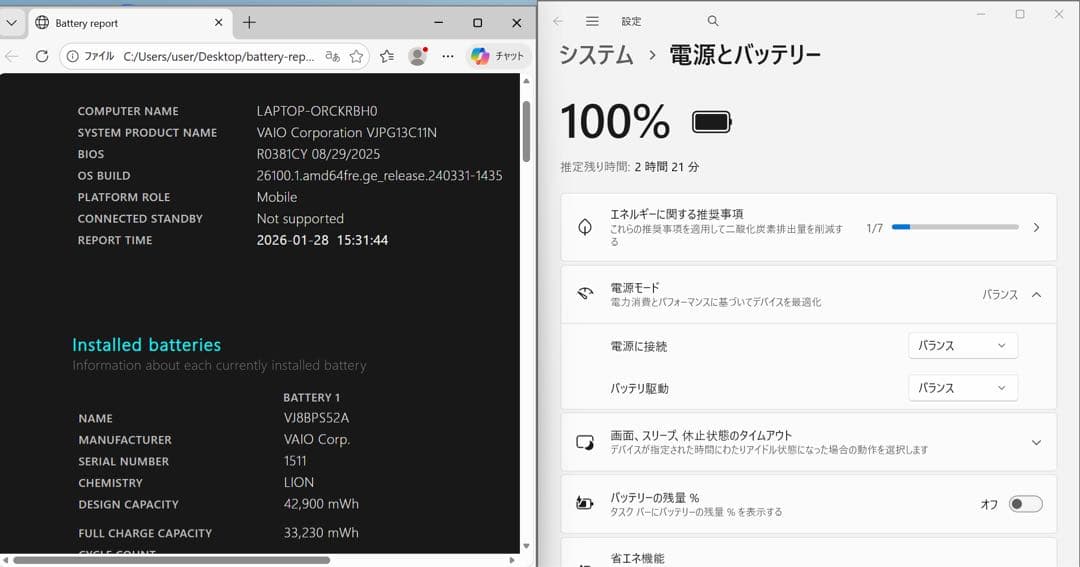
Task: Open Settings hamburger navigation menu
Action: pos(592,21)
